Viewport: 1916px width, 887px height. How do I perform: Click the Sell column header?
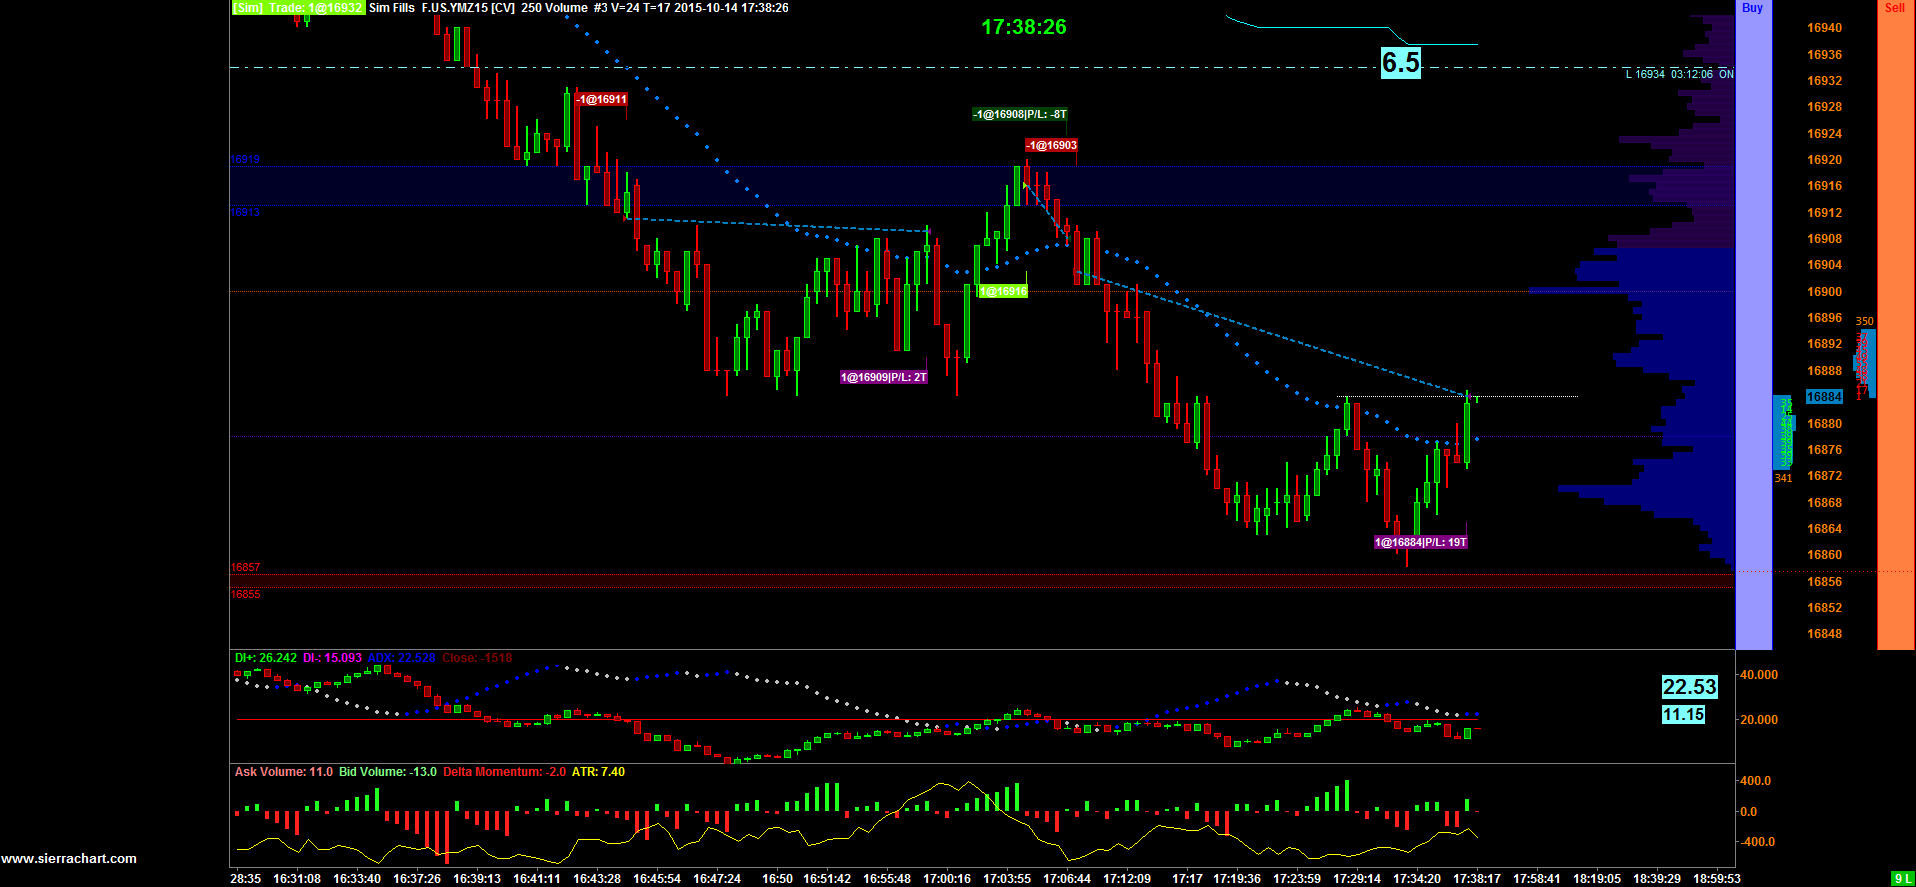pos(1894,8)
